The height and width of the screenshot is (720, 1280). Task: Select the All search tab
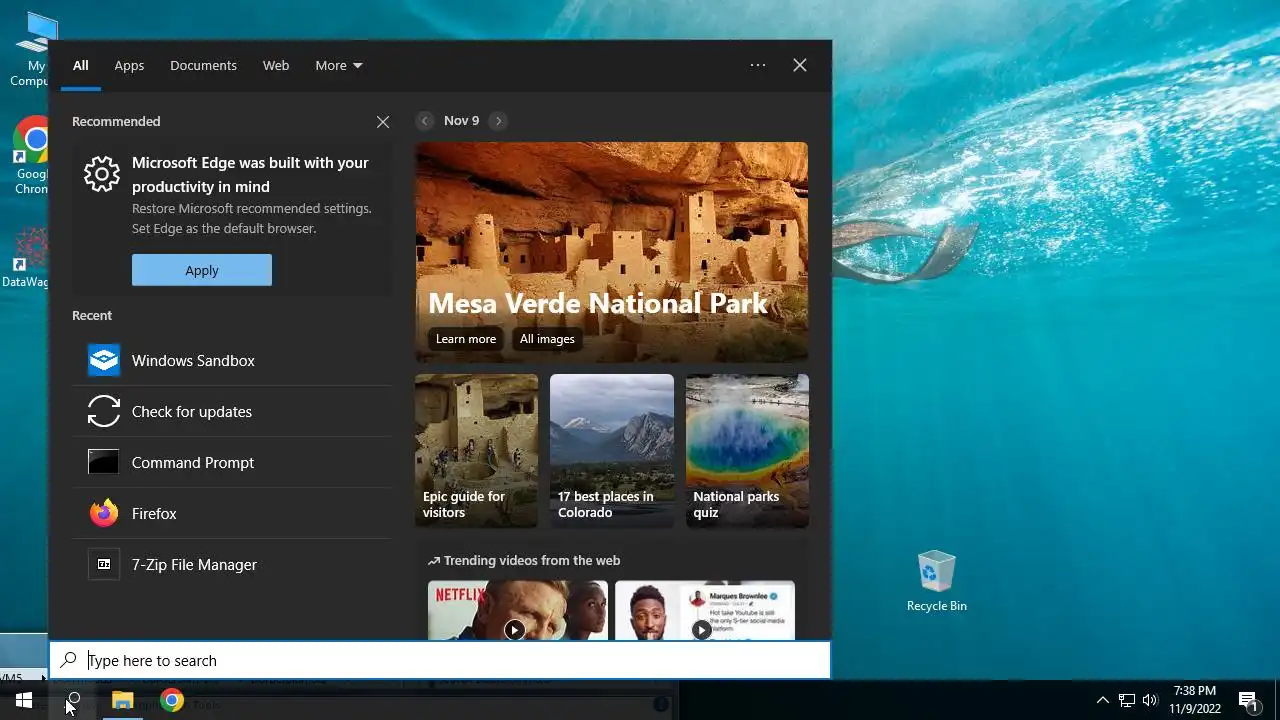pos(81,65)
